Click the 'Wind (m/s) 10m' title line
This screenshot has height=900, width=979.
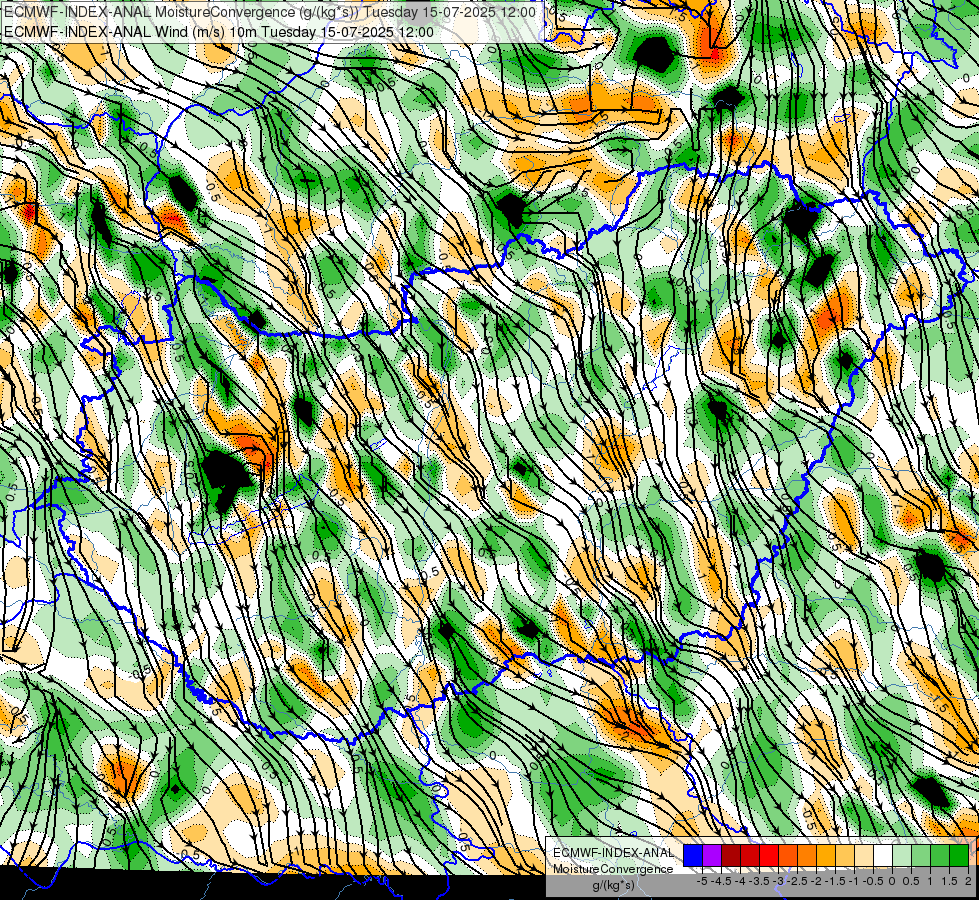219,32
